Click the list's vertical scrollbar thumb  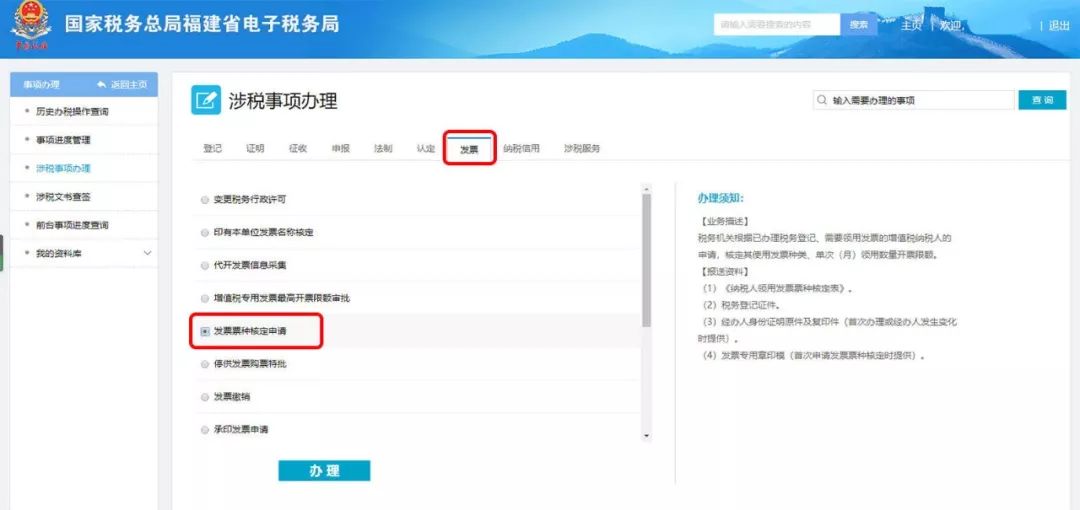[646, 260]
